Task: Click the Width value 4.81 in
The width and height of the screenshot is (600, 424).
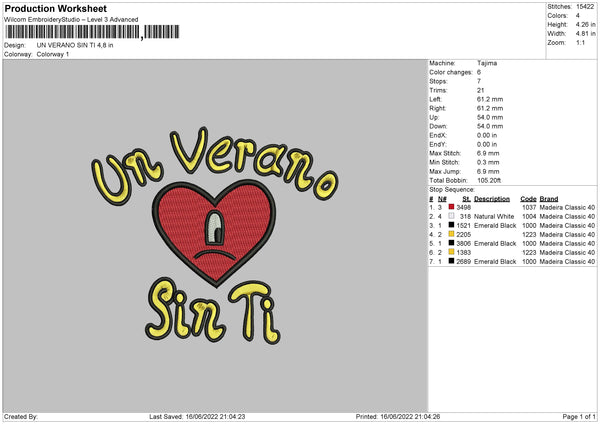Action: 585,34
